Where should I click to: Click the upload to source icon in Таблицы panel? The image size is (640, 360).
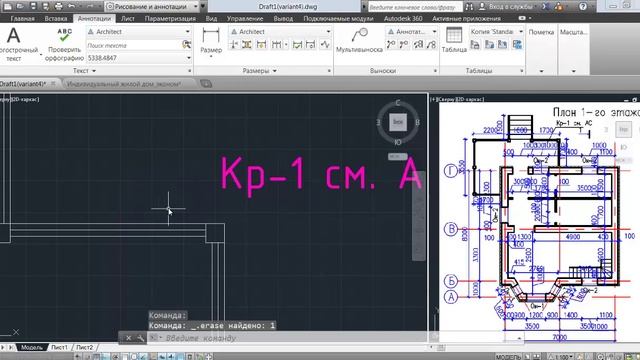502,44
